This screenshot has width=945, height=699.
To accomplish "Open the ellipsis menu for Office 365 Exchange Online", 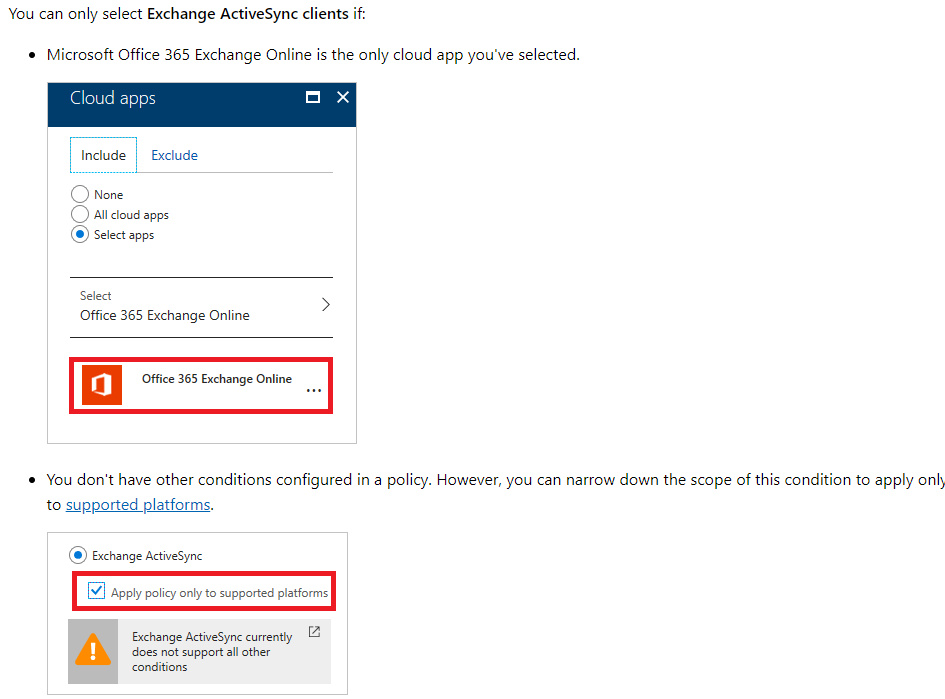I will pyautogui.click(x=314, y=391).
